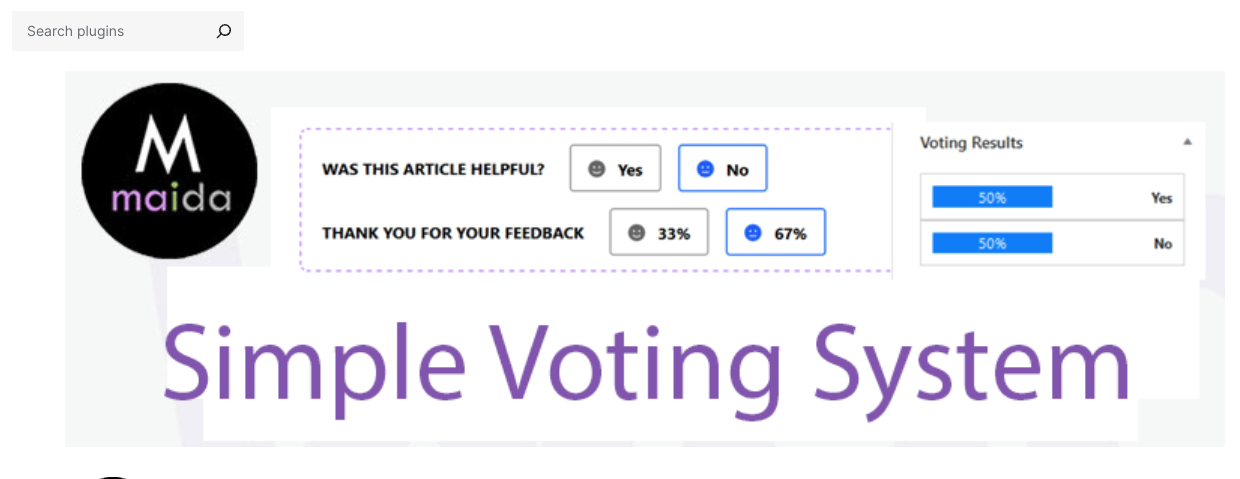Vote Yes on article helpfulness
The image size is (1240, 479).
pos(616,169)
